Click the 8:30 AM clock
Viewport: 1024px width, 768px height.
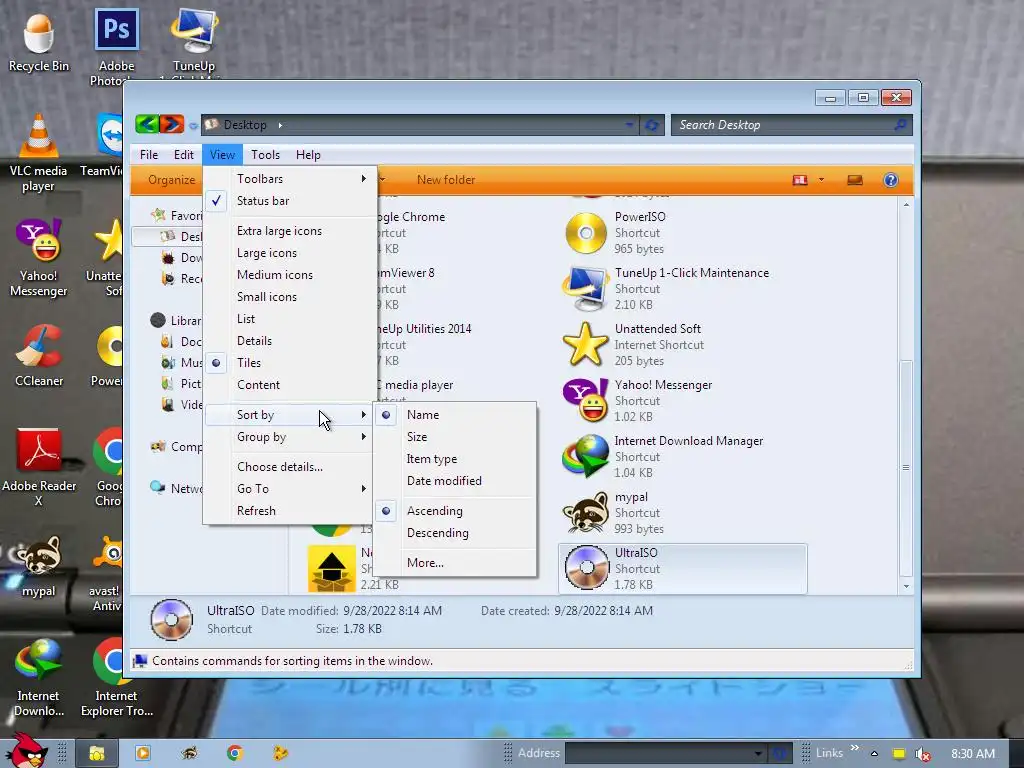coord(973,754)
